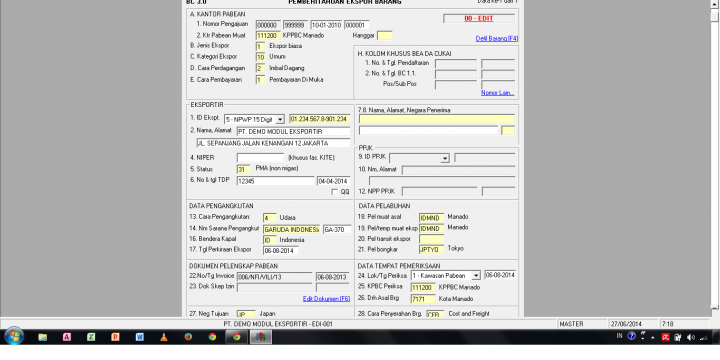Image resolution: width=720 pixels, height=360 pixels.
Task: Click the Edit Dokumen [F6] link
Action: click(326, 299)
